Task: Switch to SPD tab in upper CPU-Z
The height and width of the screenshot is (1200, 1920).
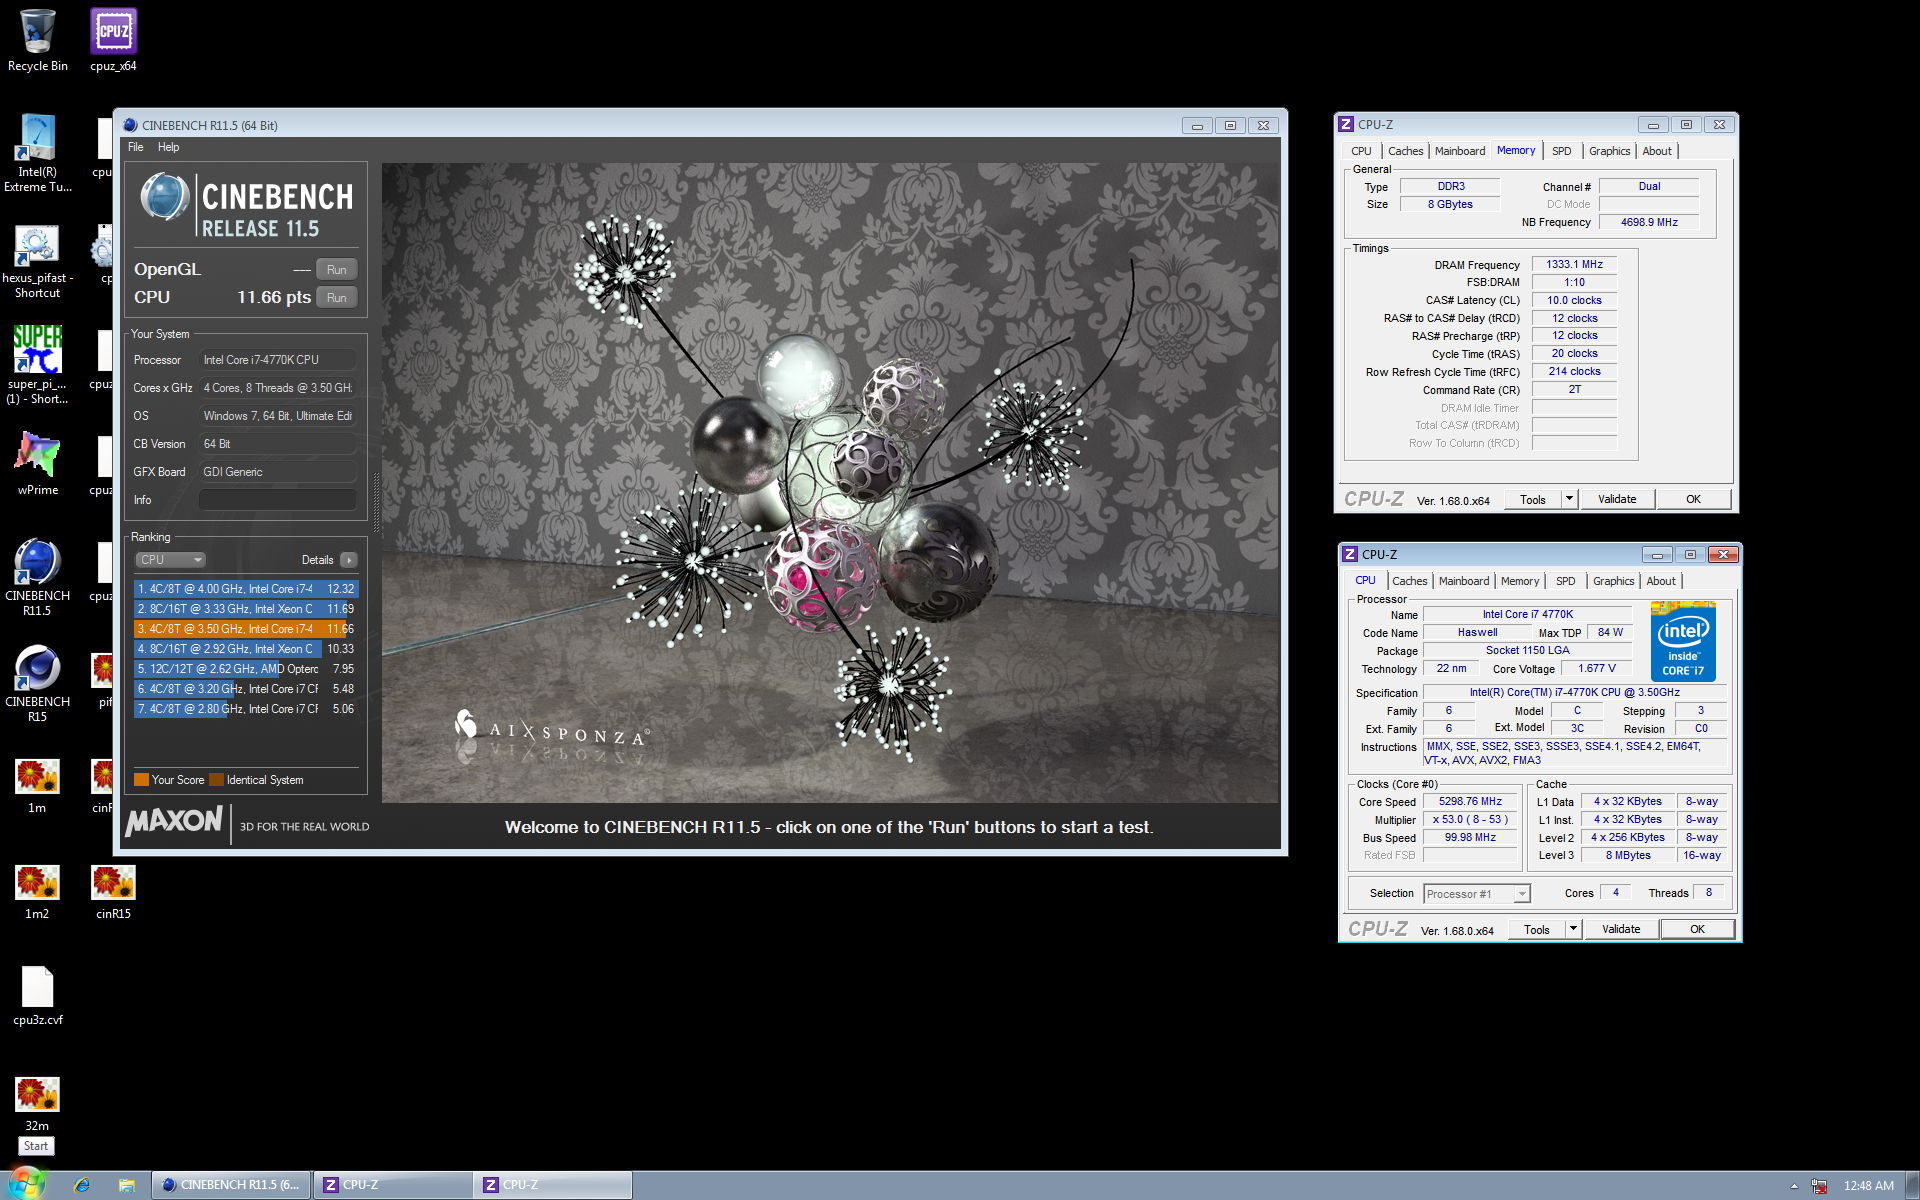Action: coord(1562,151)
